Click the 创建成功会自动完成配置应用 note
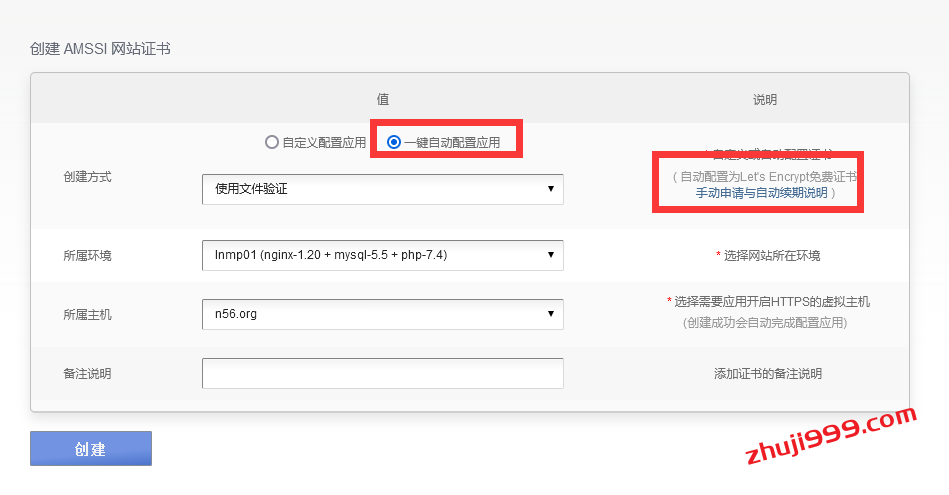Image resolution: width=949 pixels, height=495 pixels. pyautogui.click(x=765, y=323)
